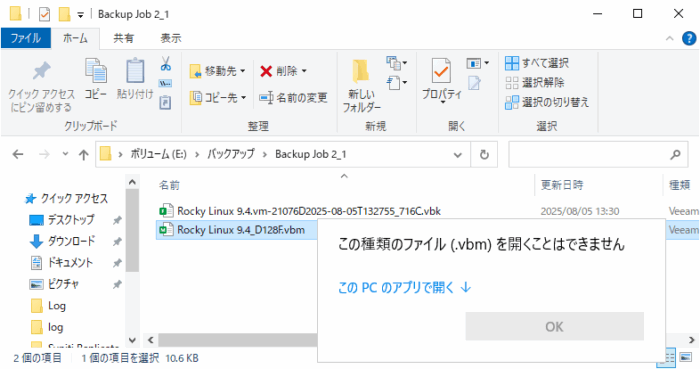The width and height of the screenshot is (700, 369).
Task: Open the コピー先 copy-to menu
Action: (217, 97)
